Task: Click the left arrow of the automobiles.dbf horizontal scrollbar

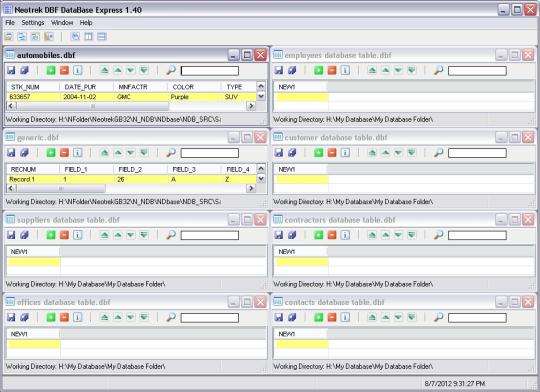Action: 11,106
